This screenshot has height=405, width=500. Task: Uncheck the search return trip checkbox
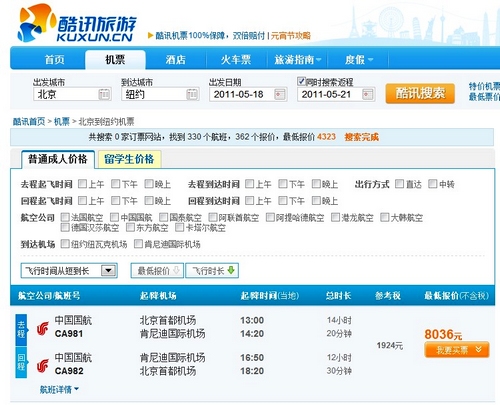coord(301,81)
